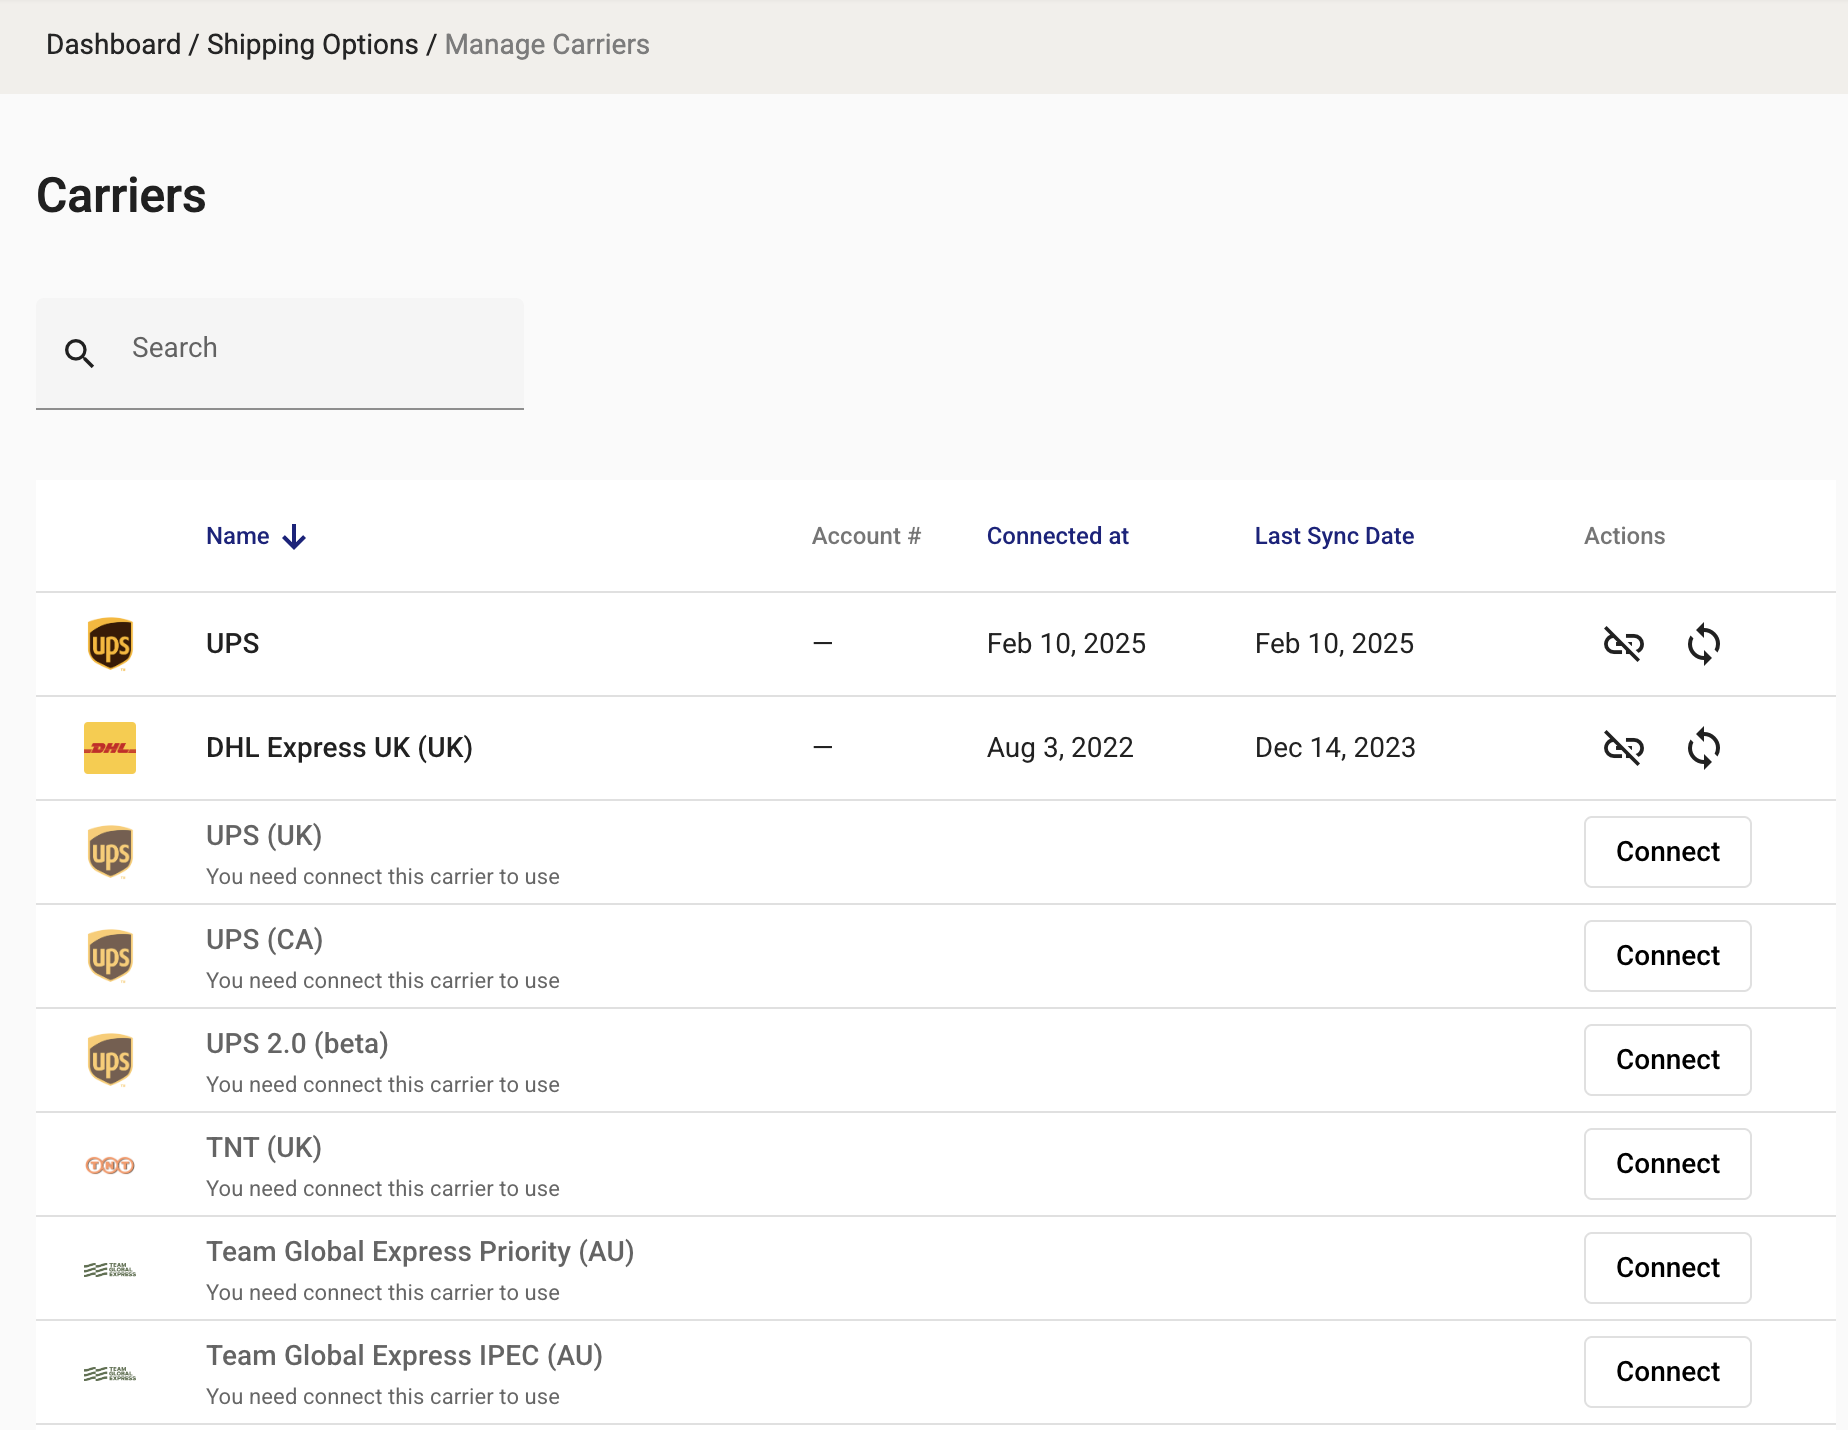
Task: Click the UPS carrier logo
Action: [x=110, y=644]
